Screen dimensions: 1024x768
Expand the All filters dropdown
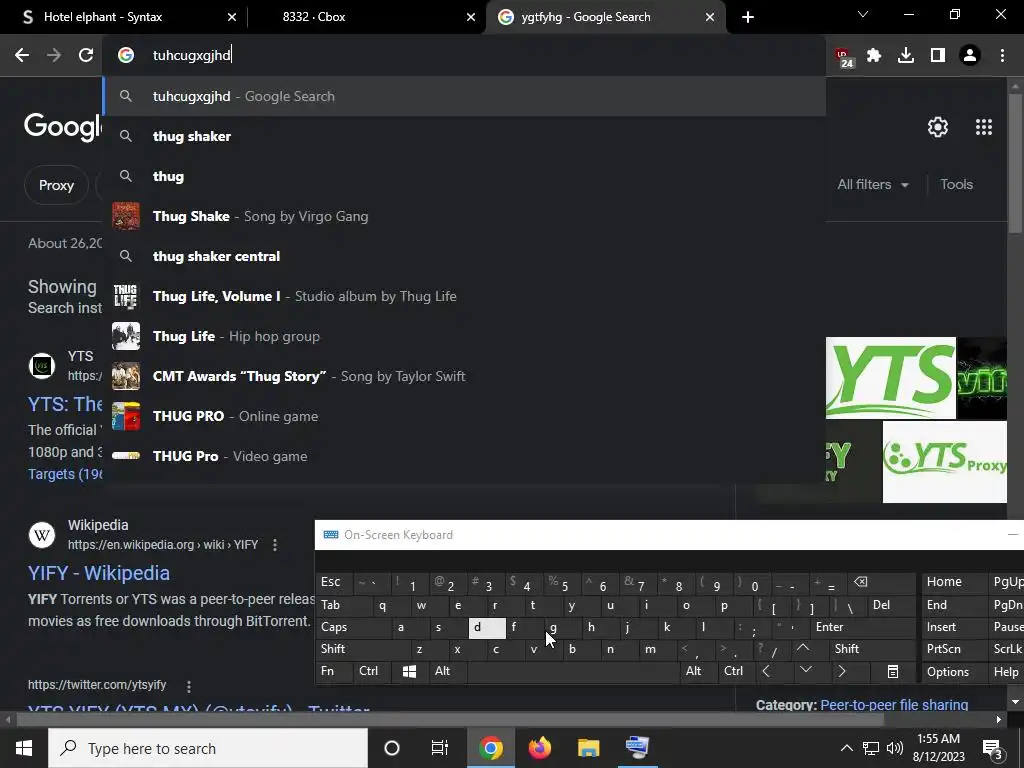pos(872,184)
